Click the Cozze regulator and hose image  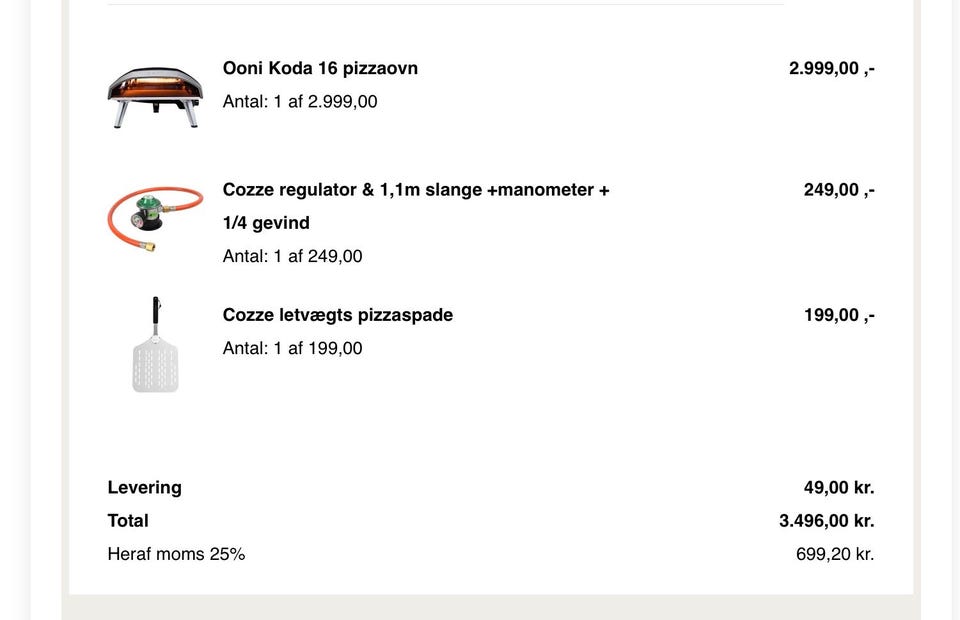pos(156,218)
